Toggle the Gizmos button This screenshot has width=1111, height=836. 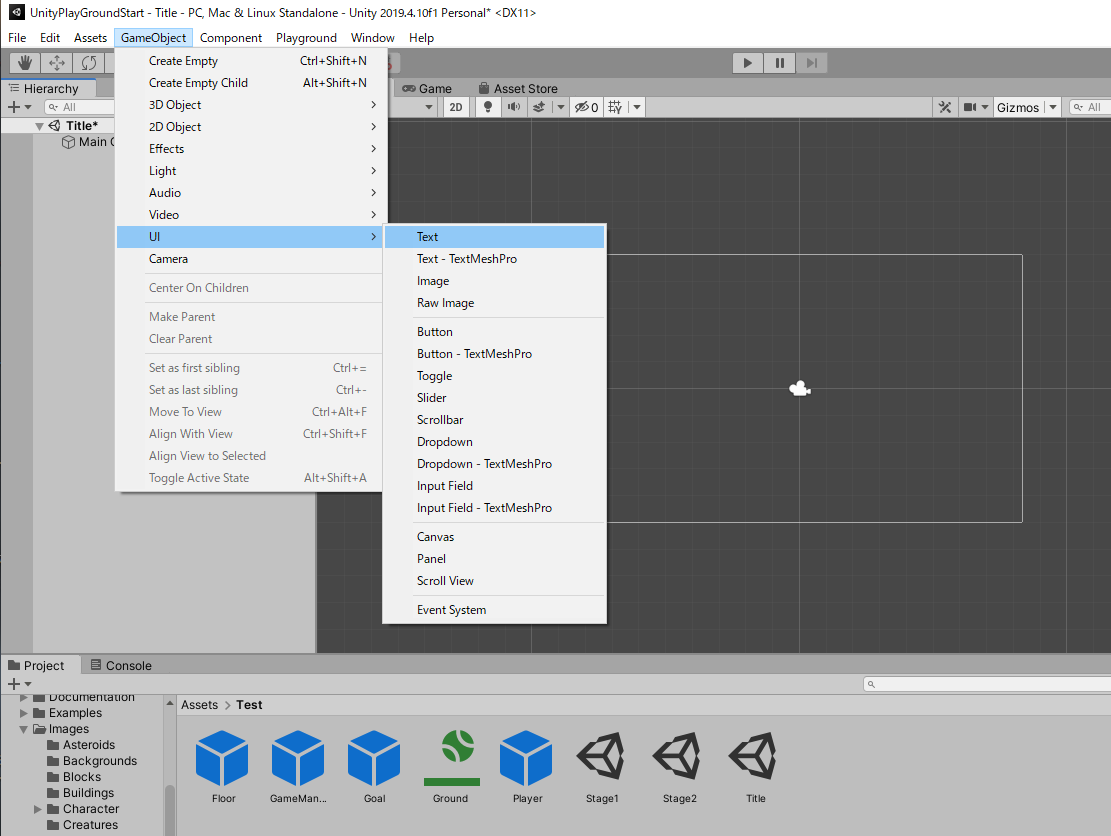tap(1017, 107)
